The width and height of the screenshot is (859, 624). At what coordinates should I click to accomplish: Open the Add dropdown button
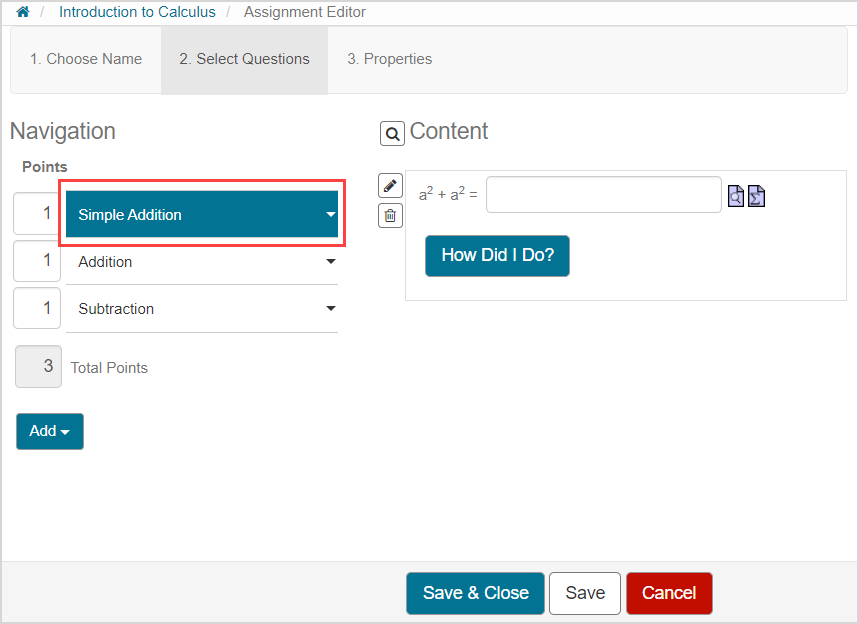click(50, 431)
